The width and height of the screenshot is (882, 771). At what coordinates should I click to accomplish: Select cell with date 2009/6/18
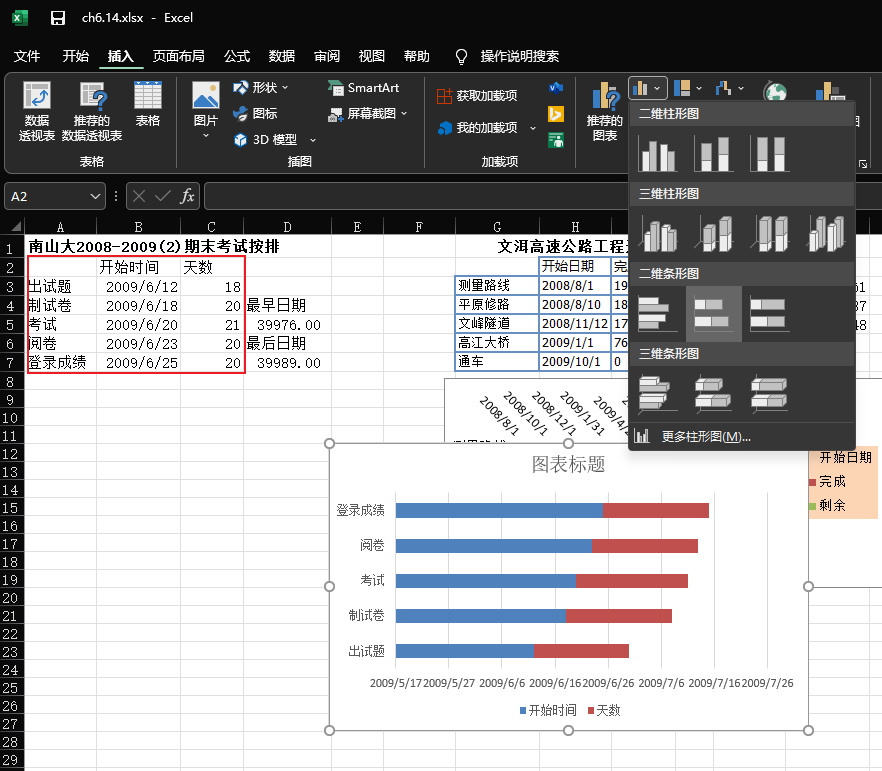138,305
